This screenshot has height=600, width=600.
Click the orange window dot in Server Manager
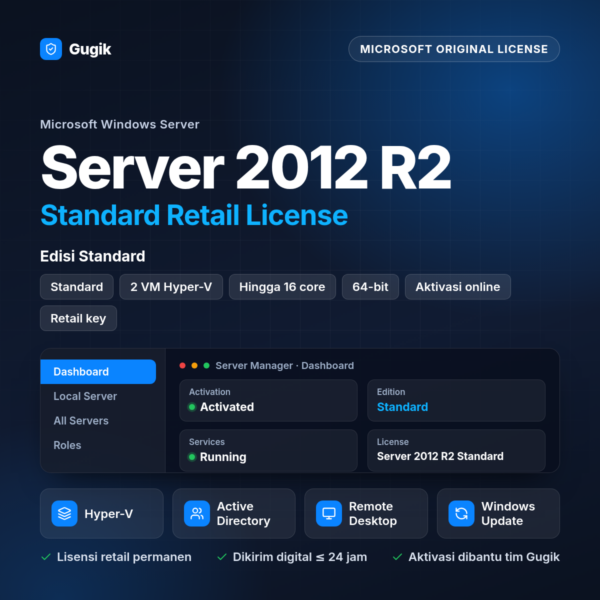(194, 365)
